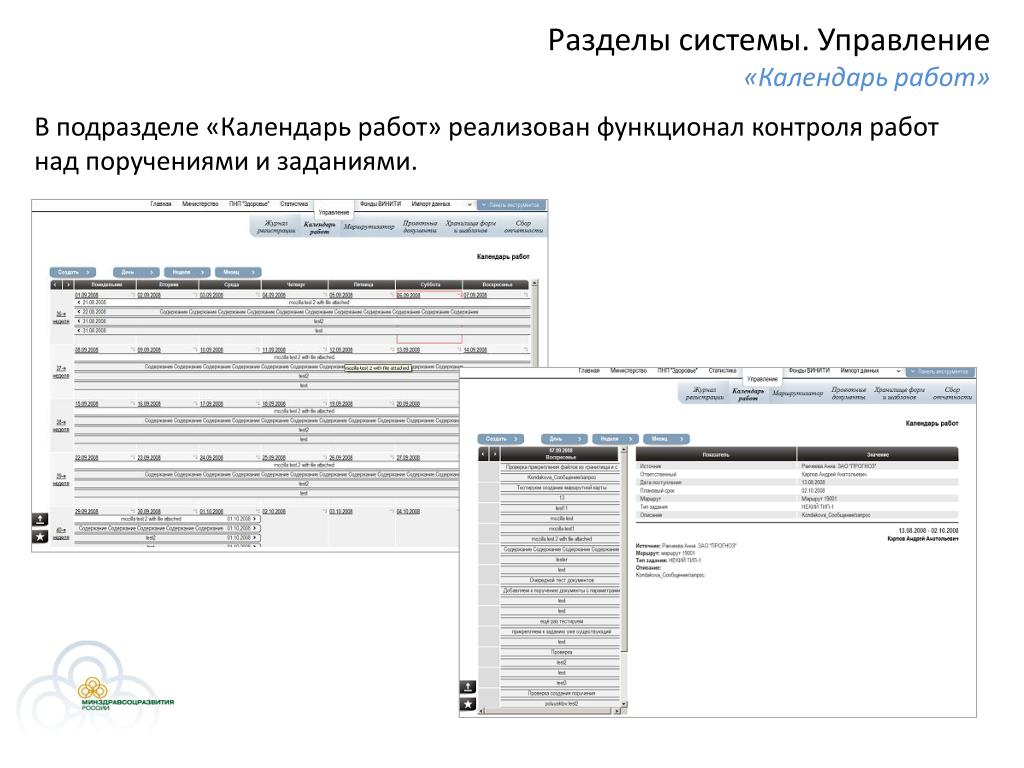Open 'Главная' menu in the week calendar screenshot
The height and width of the screenshot is (768, 1024).
tap(161, 204)
